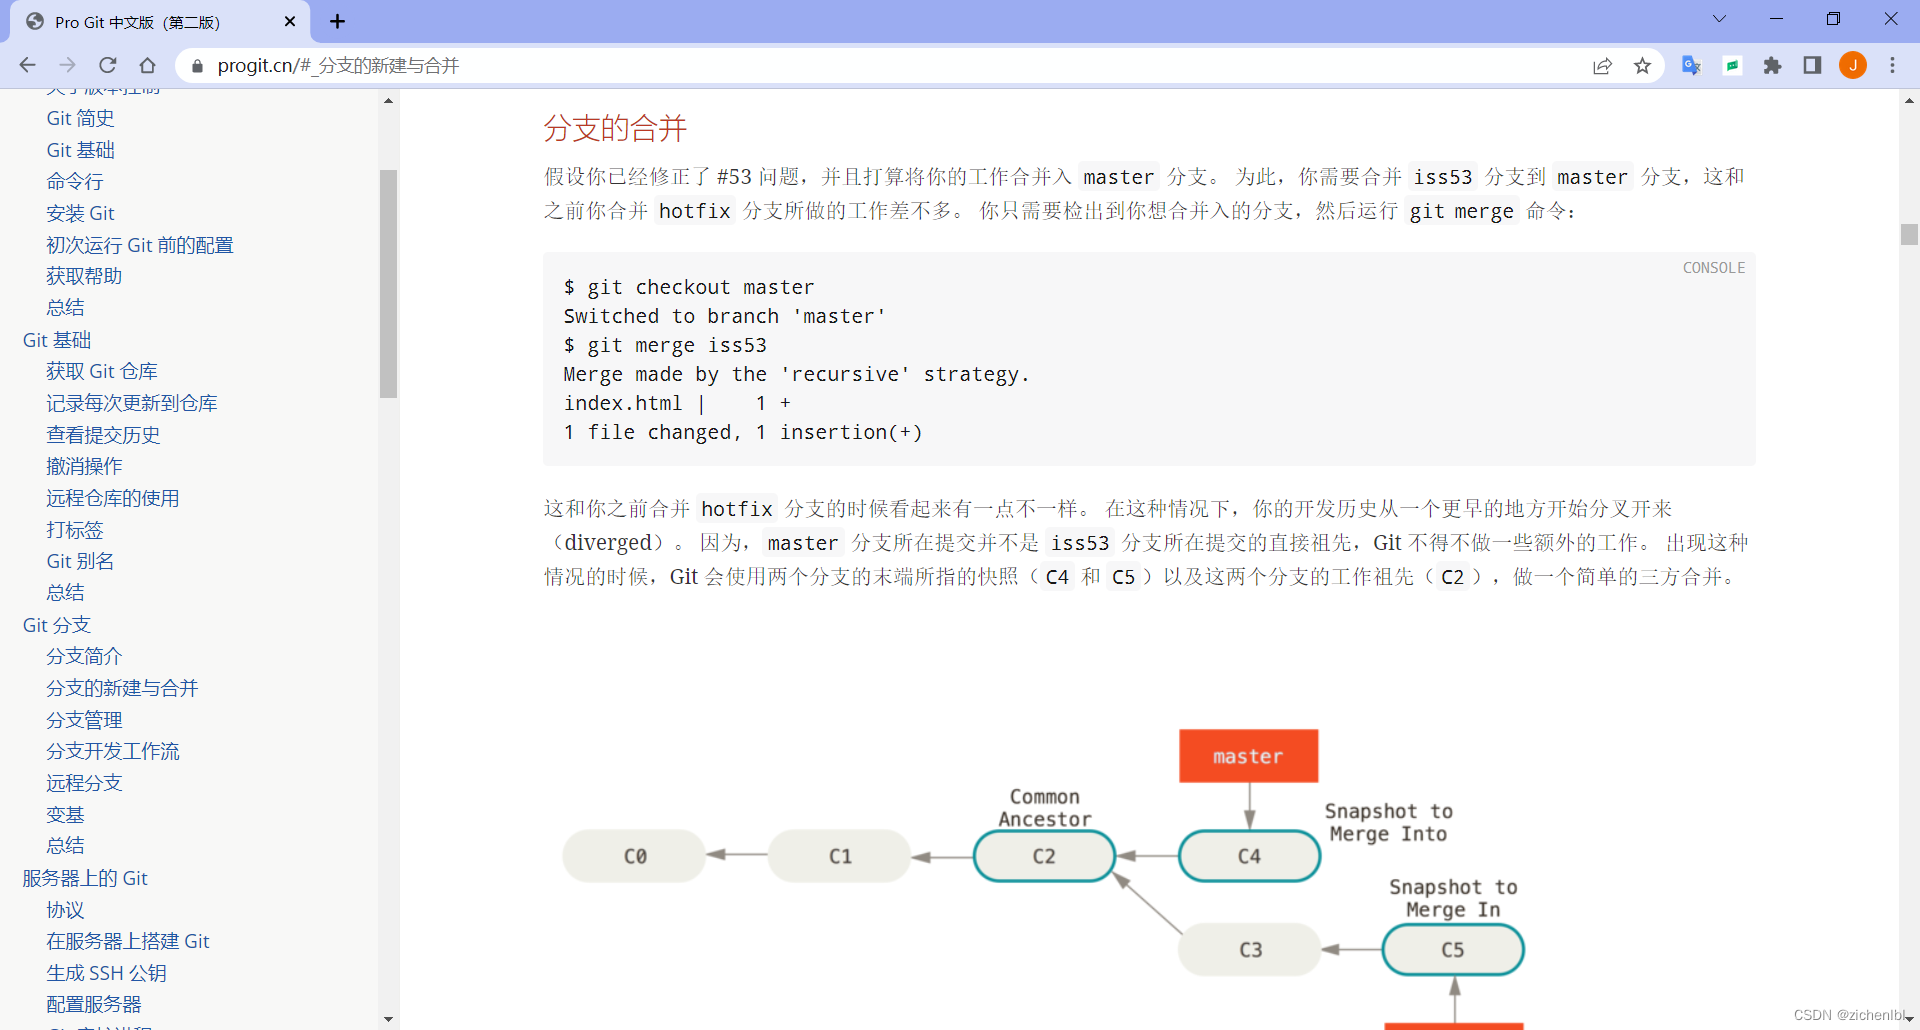This screenshot has height=1030, width=1920.
Task: Open 服务器上的 Git chapter
Action: pyautogui.click(x=85, y=878)
